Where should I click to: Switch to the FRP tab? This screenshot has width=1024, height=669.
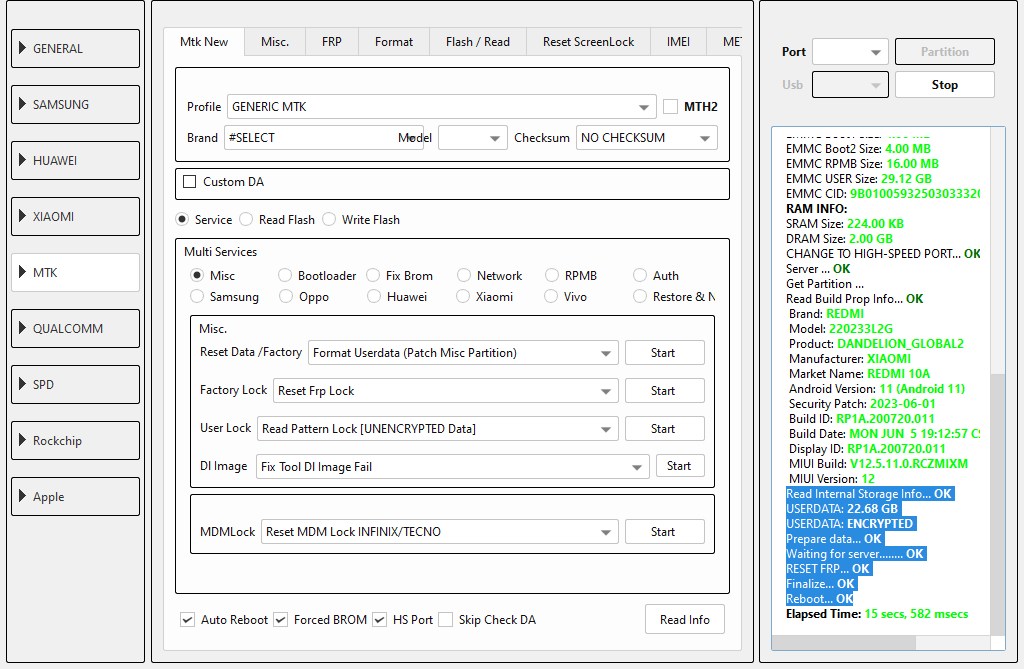click(x=331, y=42)
